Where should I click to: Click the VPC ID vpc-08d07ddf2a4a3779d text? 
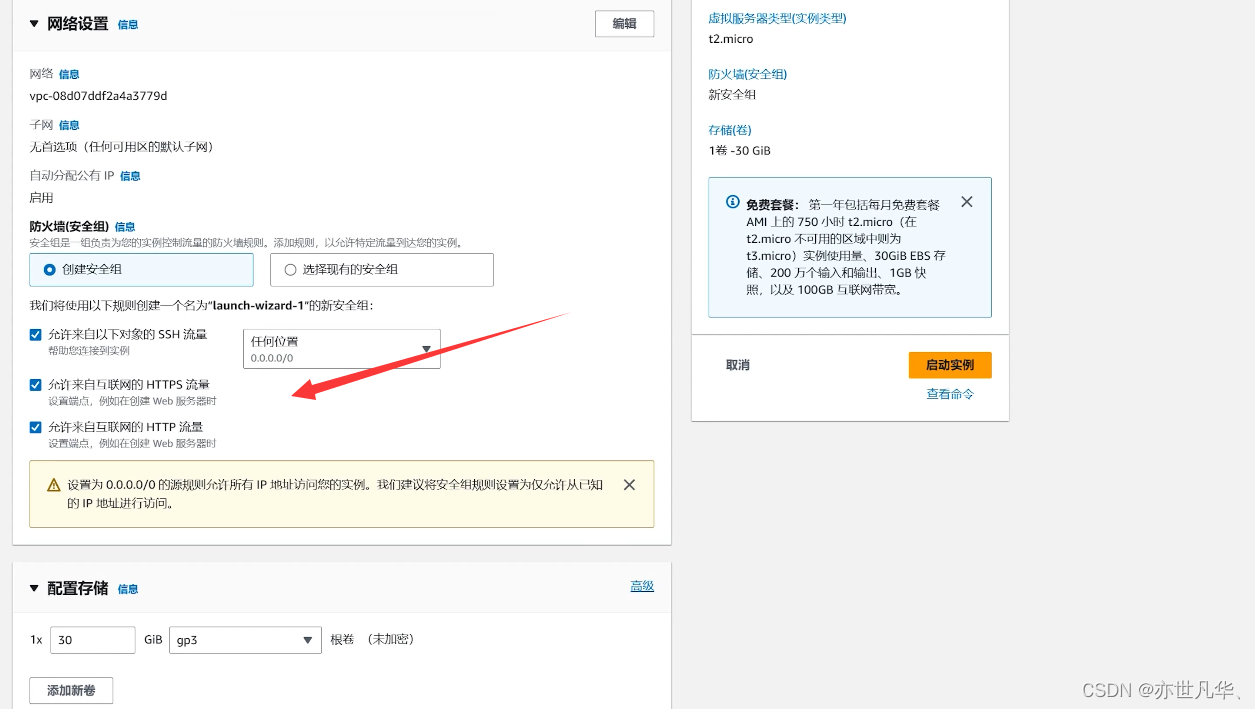tap(98, 96)
